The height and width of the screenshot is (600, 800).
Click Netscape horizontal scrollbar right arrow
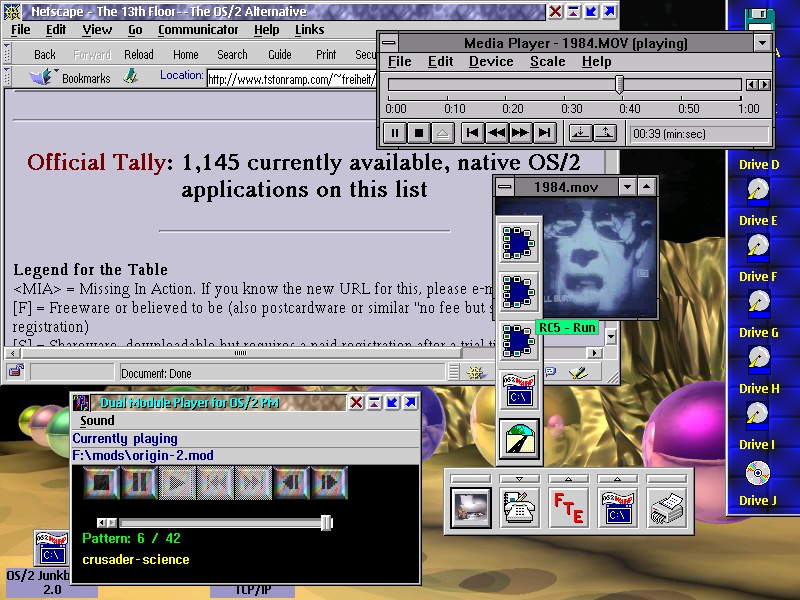594,353
